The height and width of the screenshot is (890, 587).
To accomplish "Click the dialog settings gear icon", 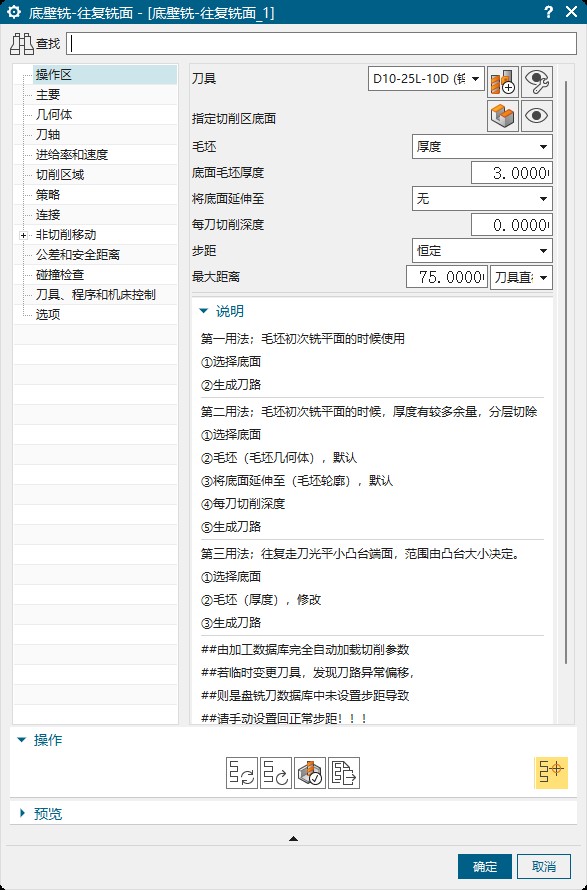I will coord(14,12).
